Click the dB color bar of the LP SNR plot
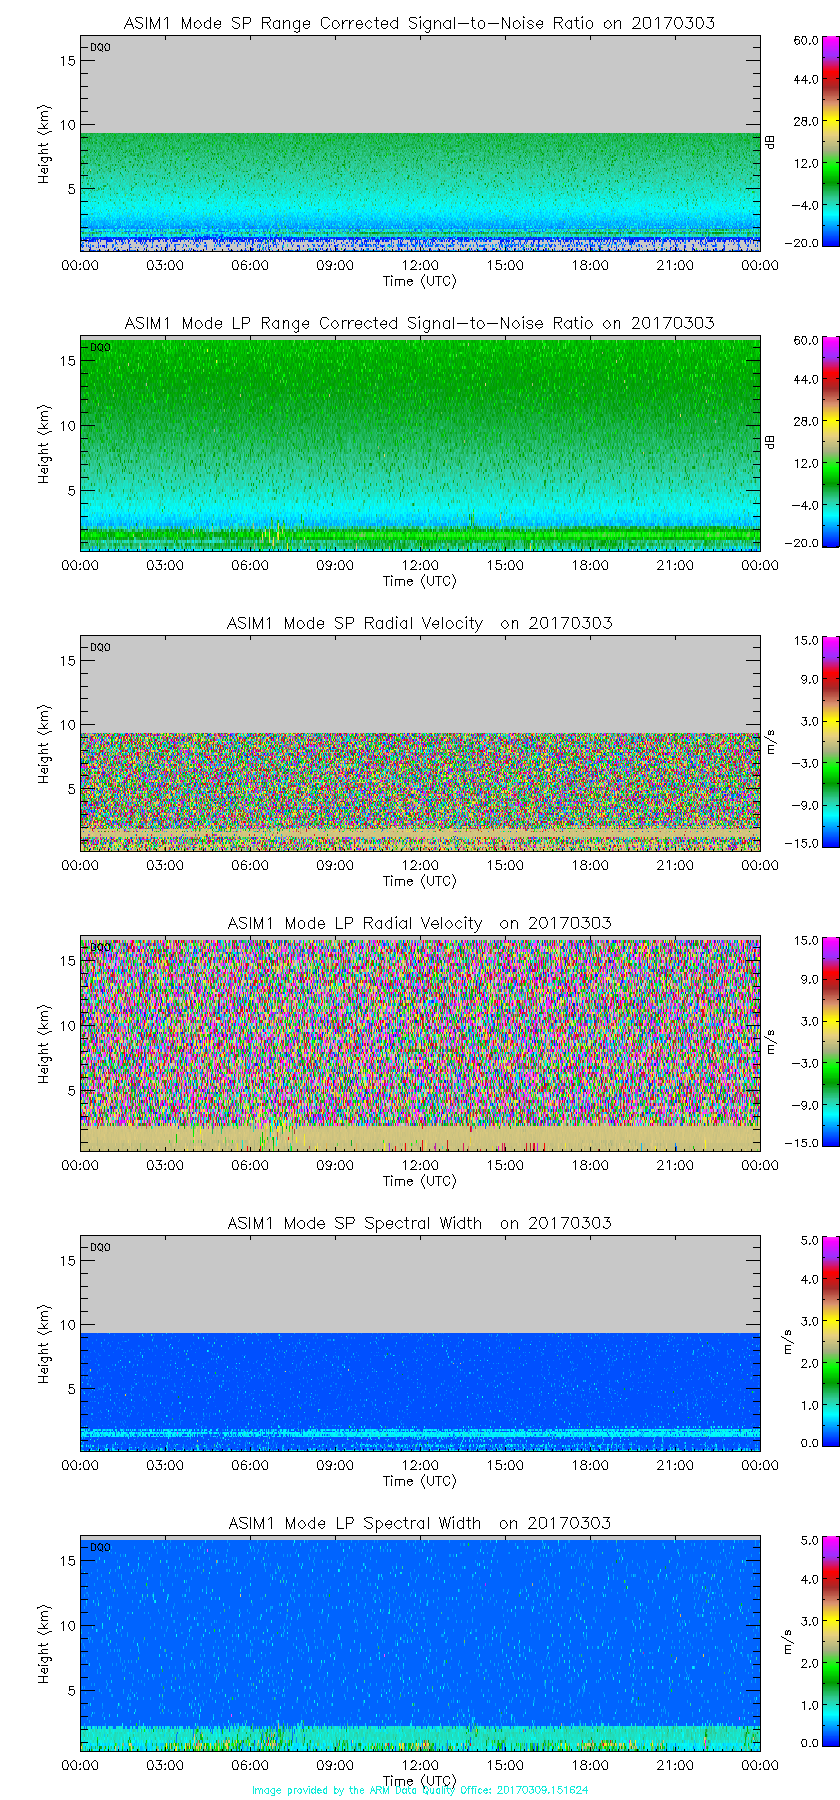840x1800 pixels. point(802,441)
